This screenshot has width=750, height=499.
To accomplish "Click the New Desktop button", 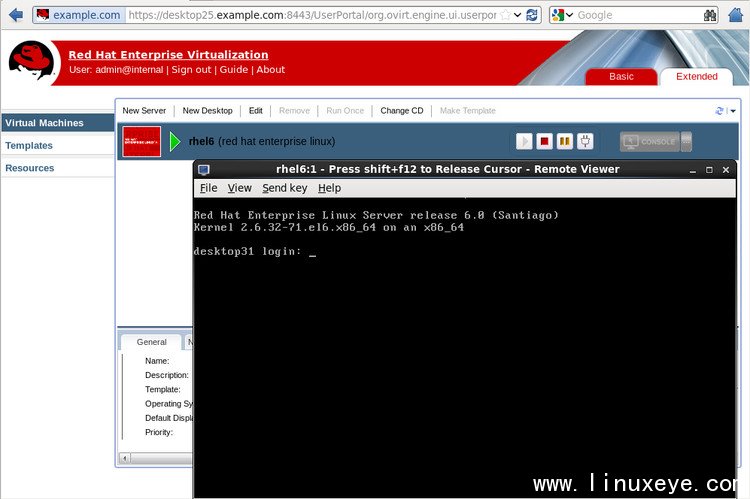I will 208,111.
